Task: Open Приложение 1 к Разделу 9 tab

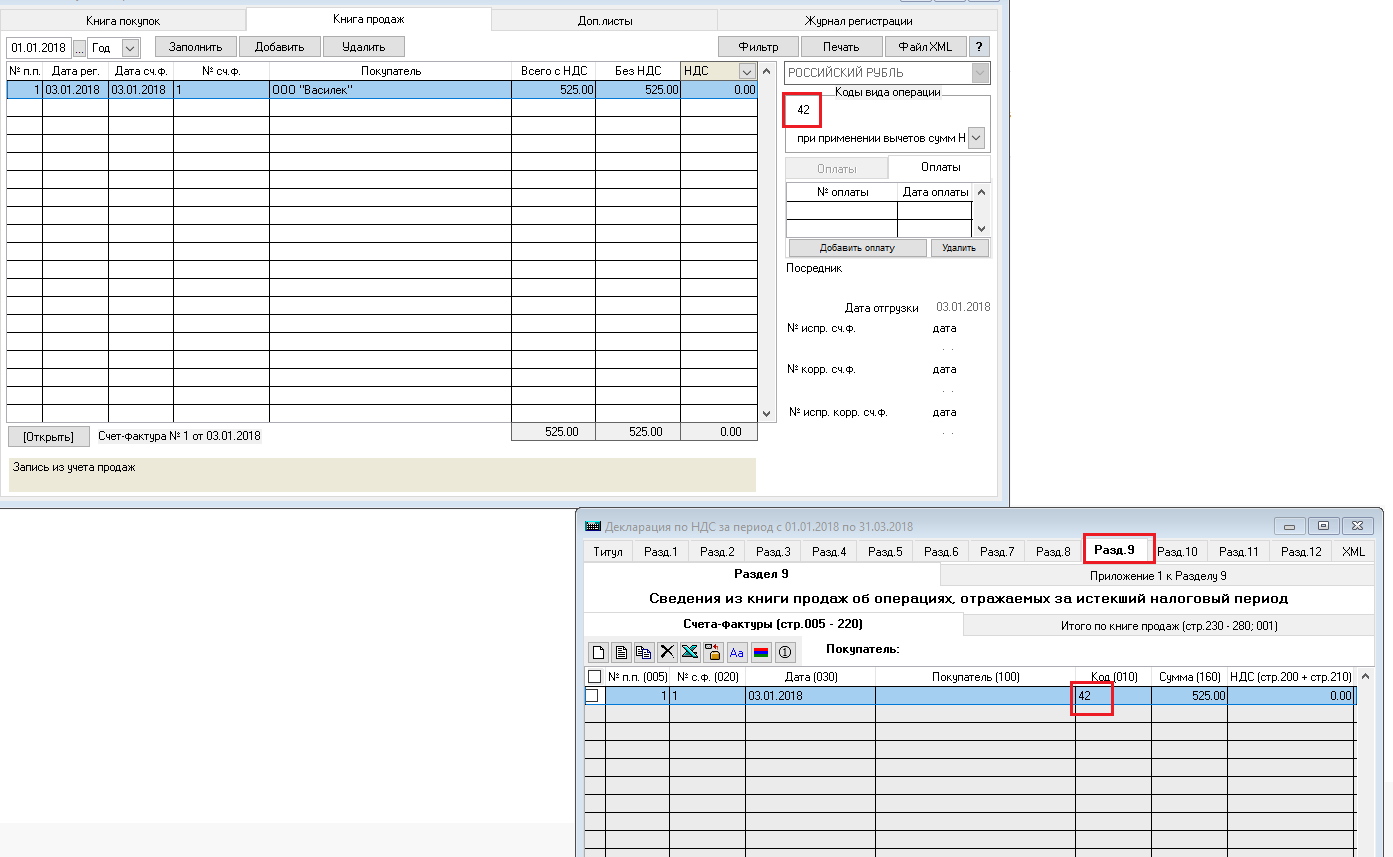Action: click(x=1158, y=576)
